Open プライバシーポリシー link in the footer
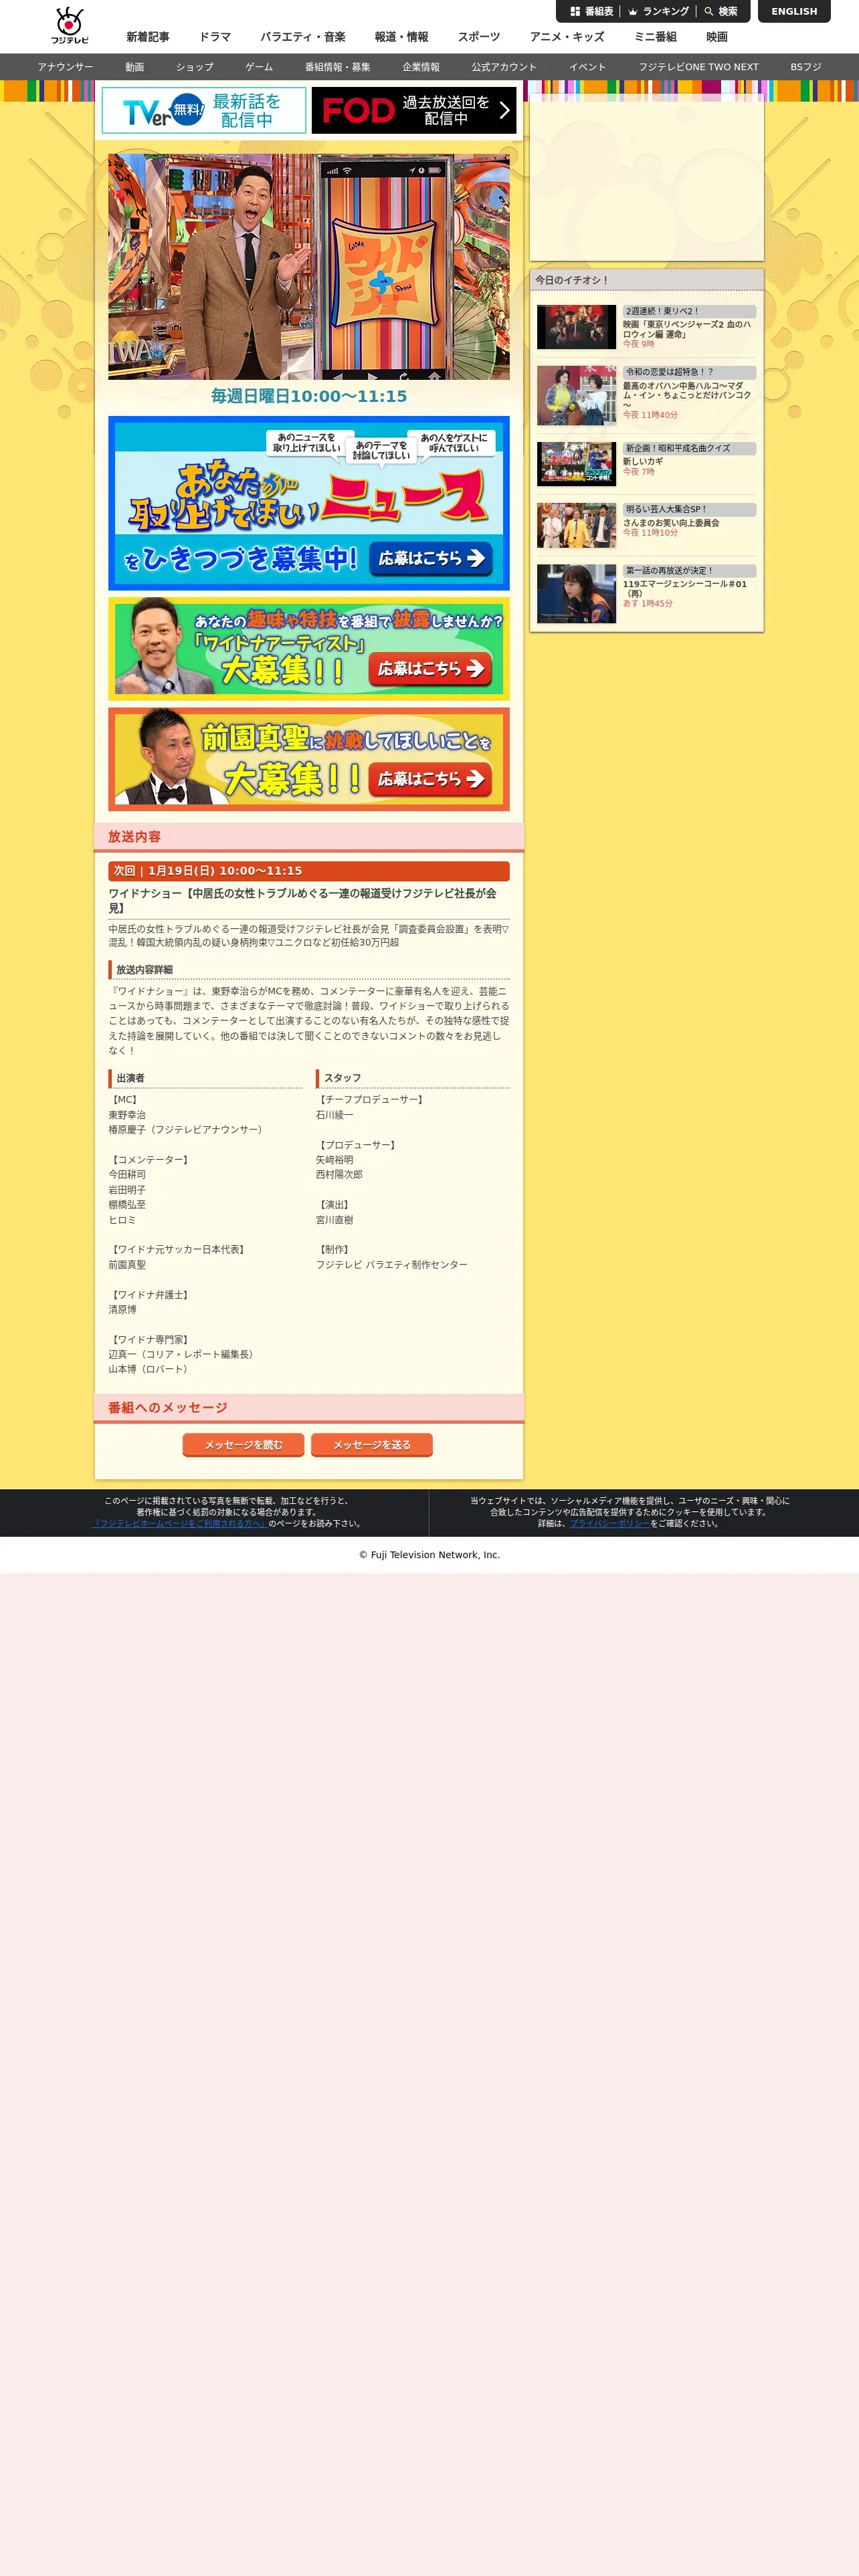Viewport: 859px width, 2576px height. pyautogui.click(x=610, y=1523)
